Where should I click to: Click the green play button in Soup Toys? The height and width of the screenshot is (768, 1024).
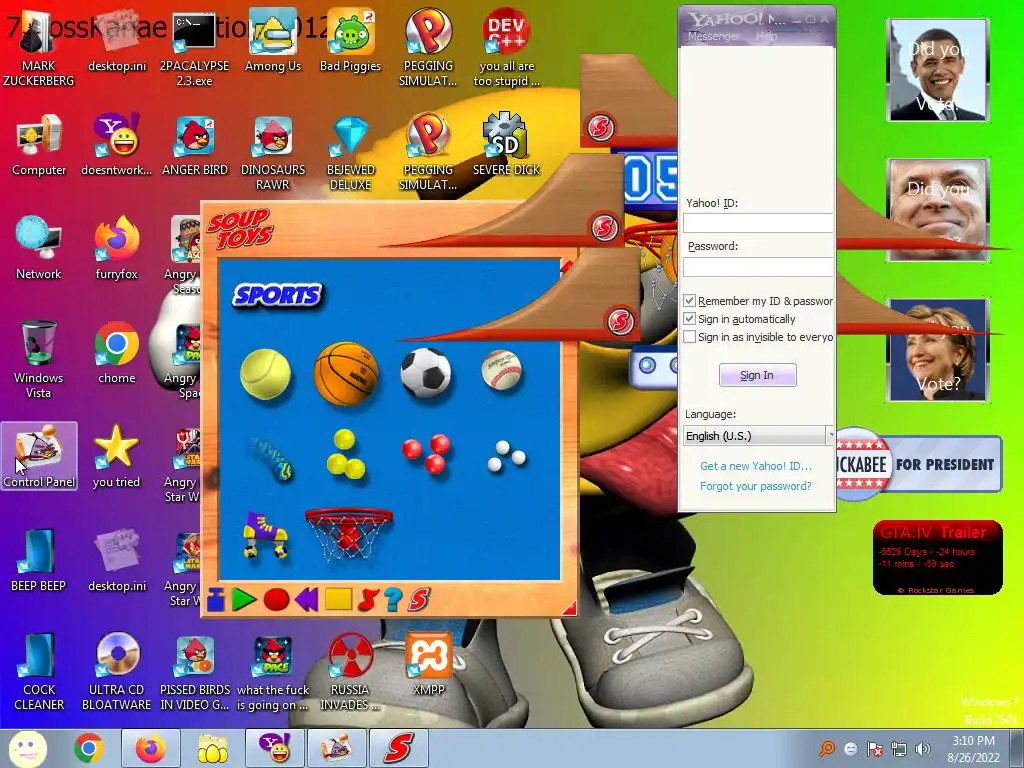[x=244, y=600]
